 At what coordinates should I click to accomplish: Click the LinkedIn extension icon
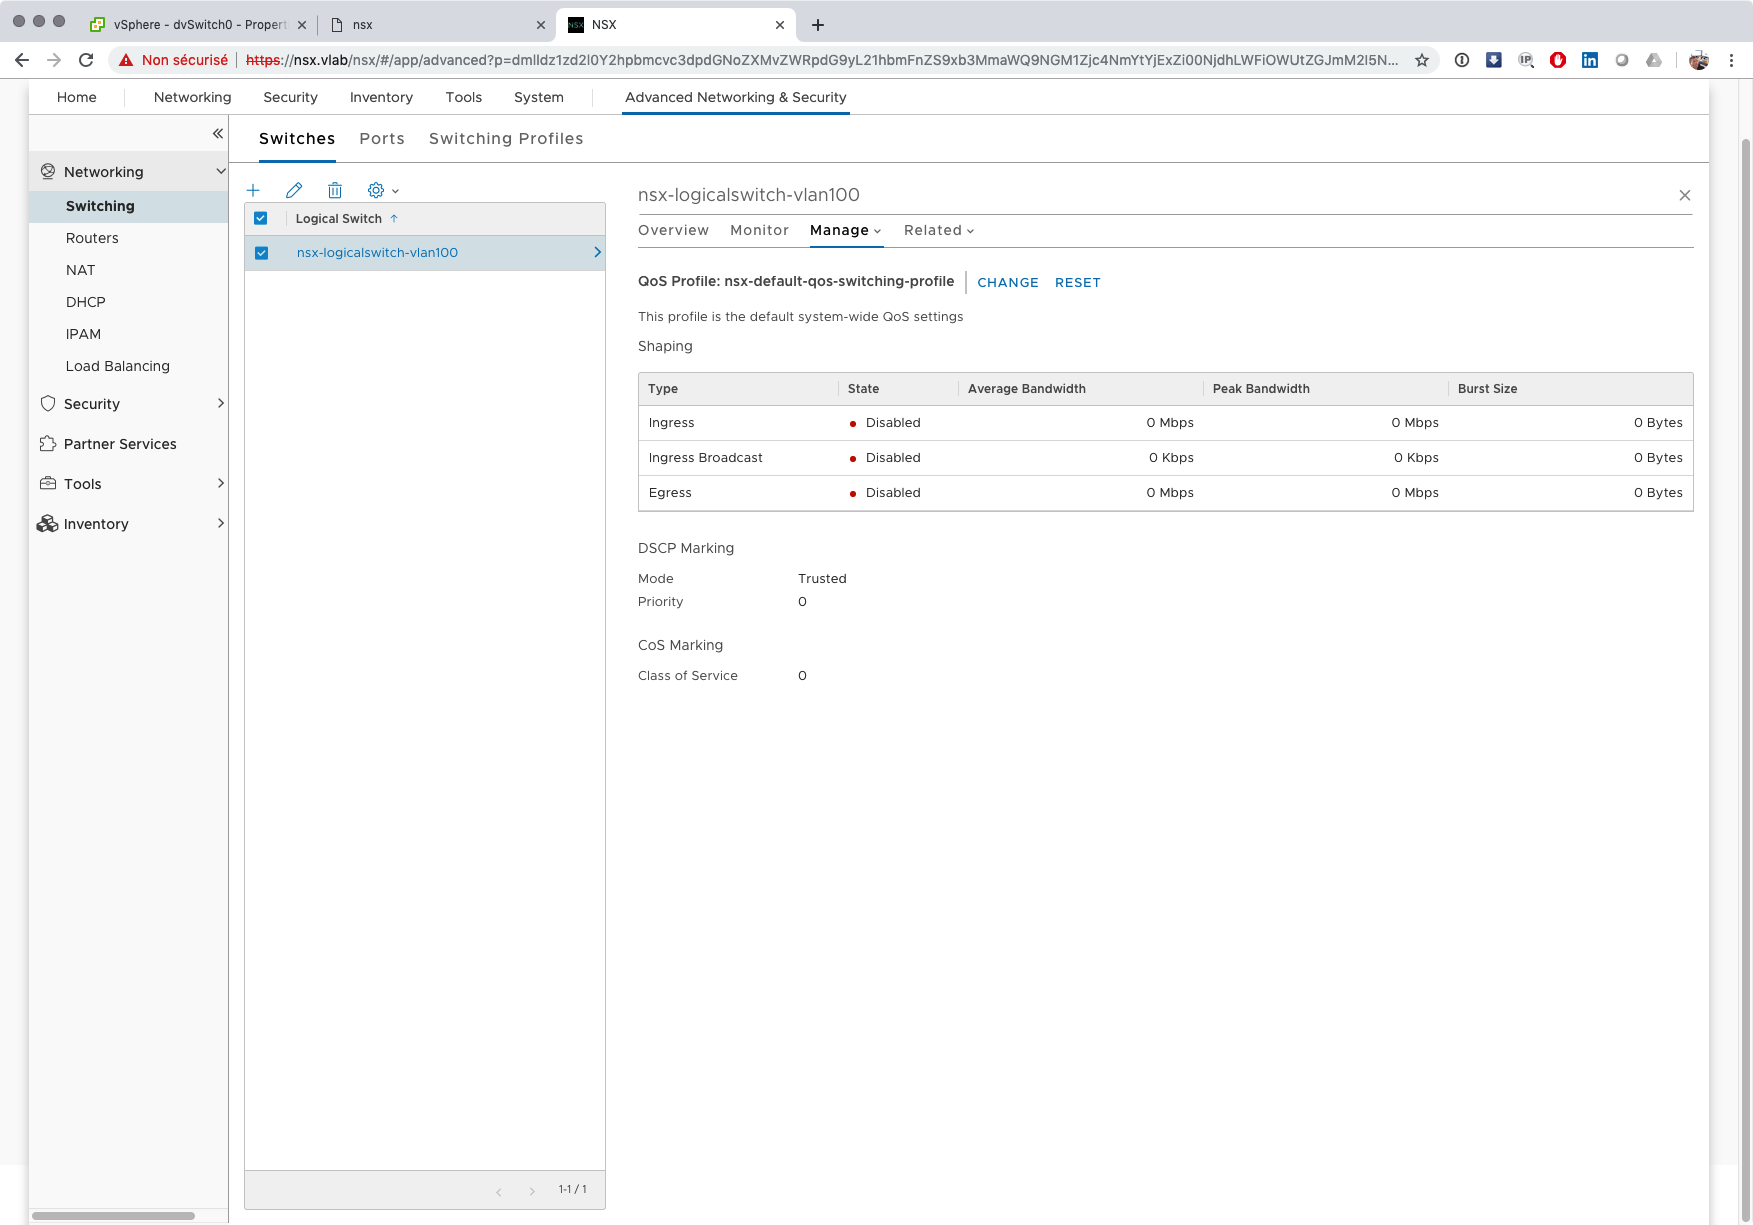1589,60
